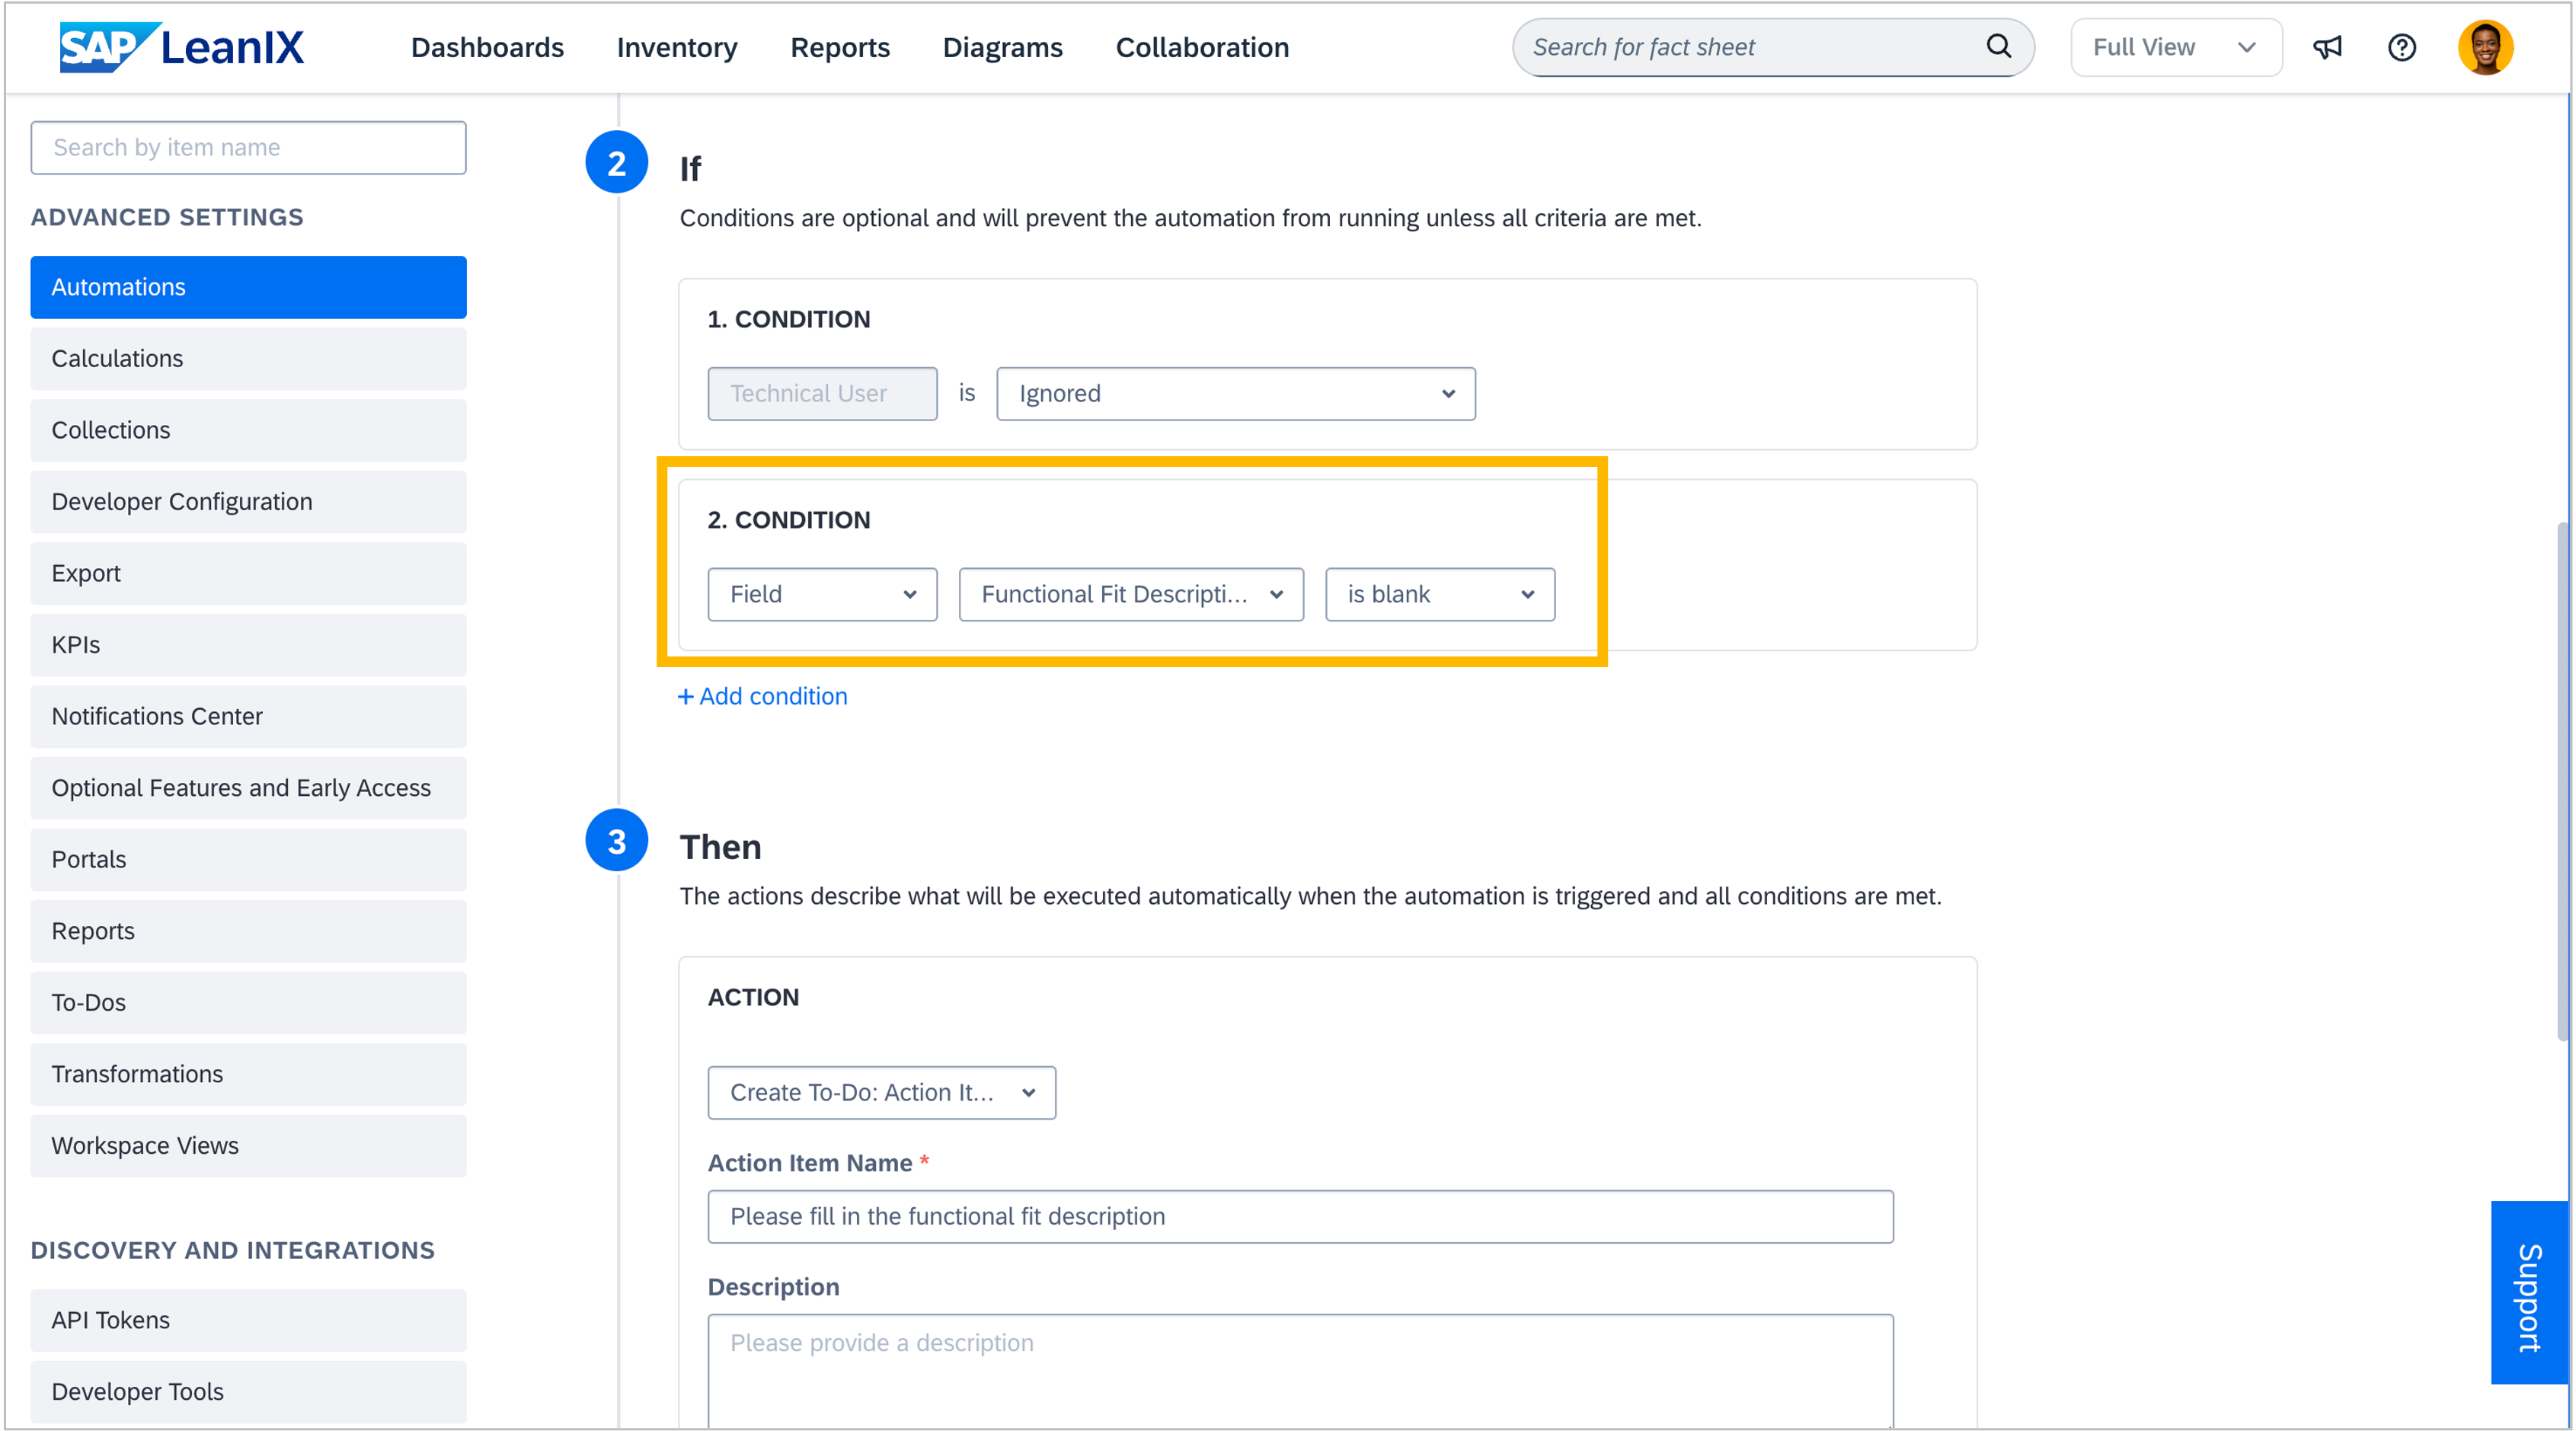Viewport: 2576px width, 1431px height.
Task: Focus the Search by item name field
Action: [248, 147]
